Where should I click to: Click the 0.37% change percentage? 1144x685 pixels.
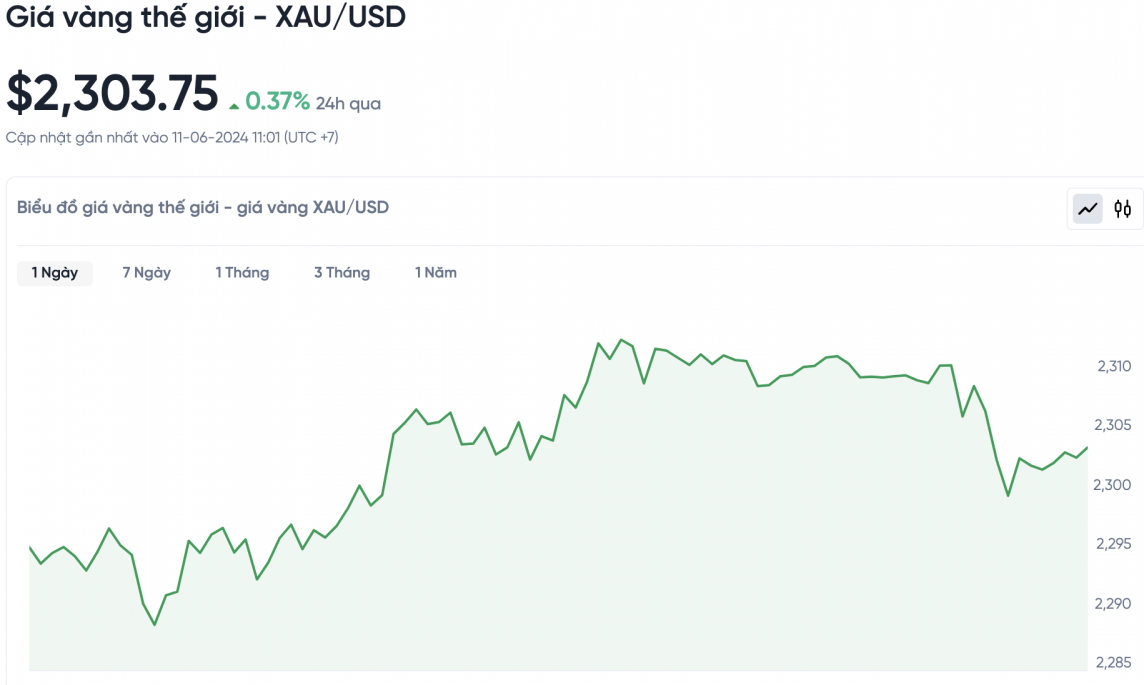pos(277,102)
